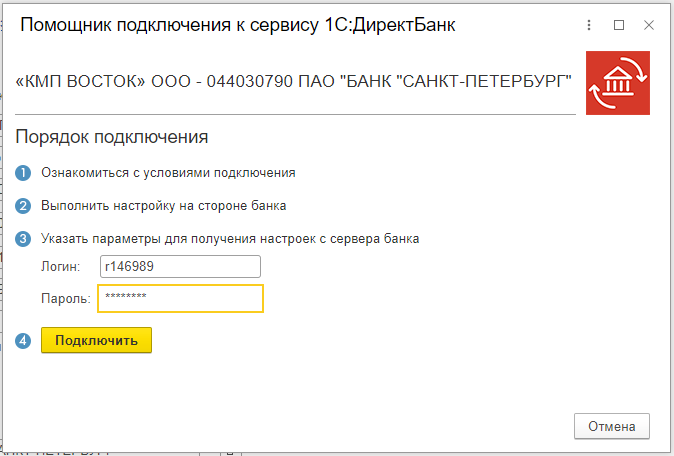Maximize the connection assistant window
This screenshot has height=456, width=674.
[619, 26]
